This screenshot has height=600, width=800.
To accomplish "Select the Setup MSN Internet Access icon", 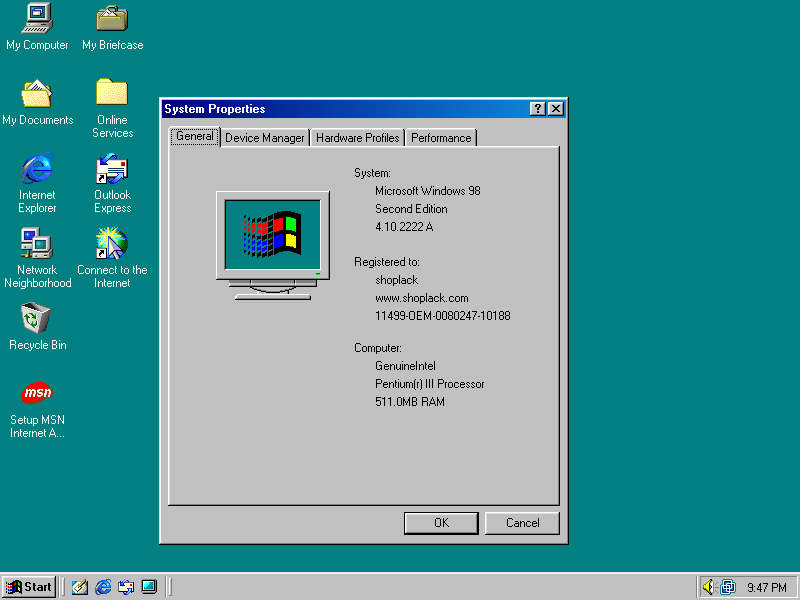I will click(x=37, y=410).
